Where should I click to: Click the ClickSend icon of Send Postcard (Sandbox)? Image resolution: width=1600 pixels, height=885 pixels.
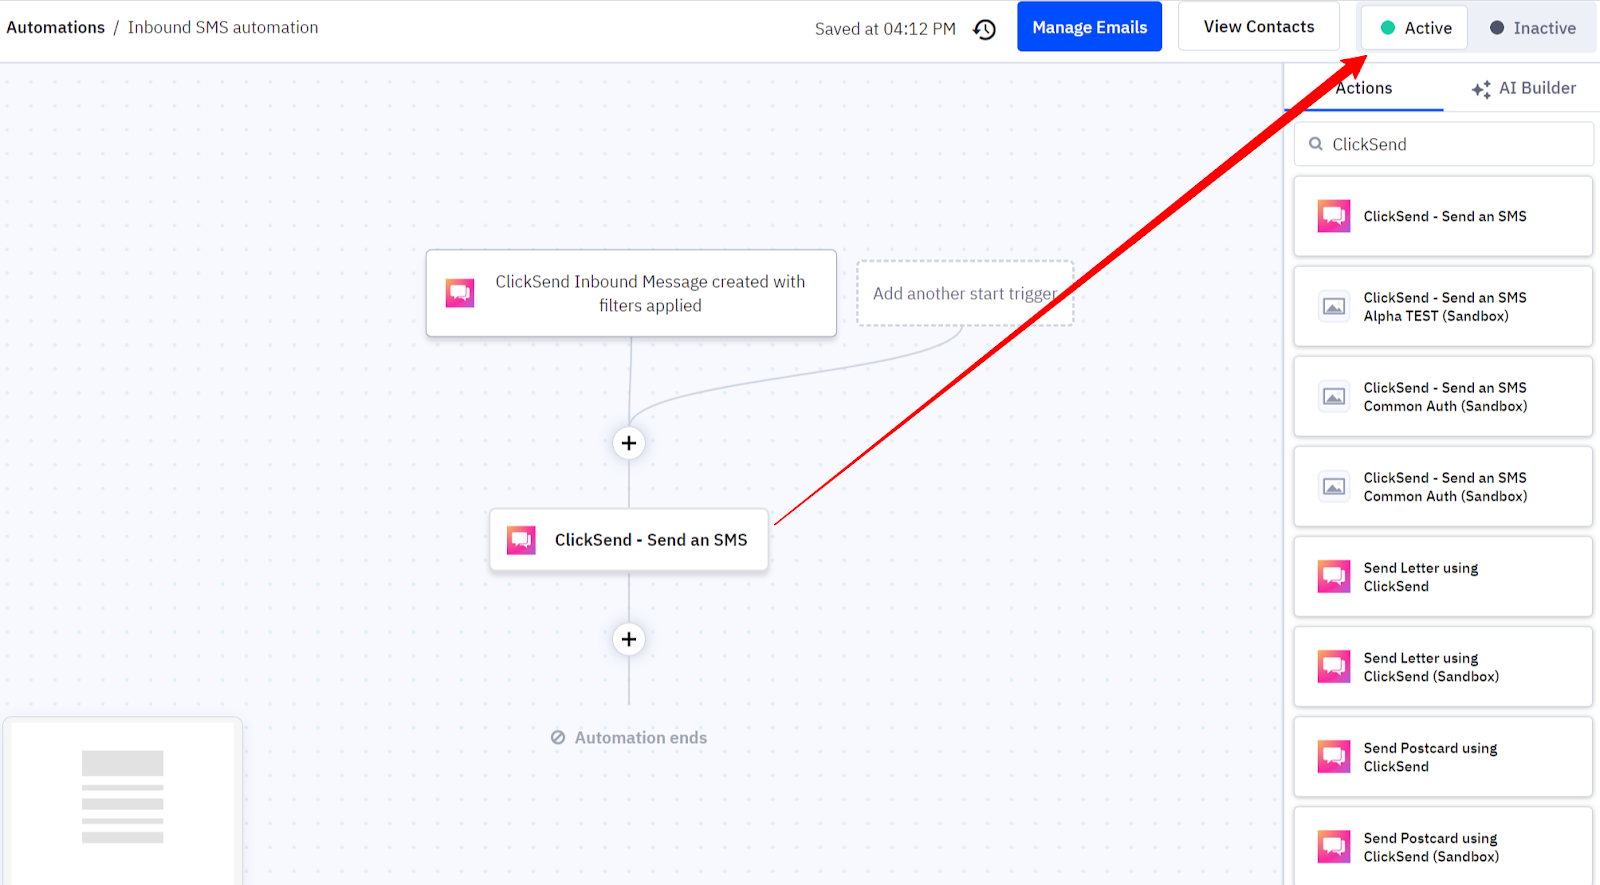(1334, 847)
